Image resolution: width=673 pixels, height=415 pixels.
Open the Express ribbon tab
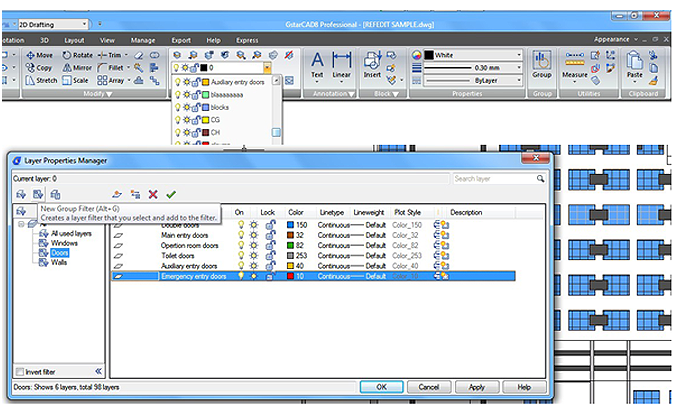(247, 40)
